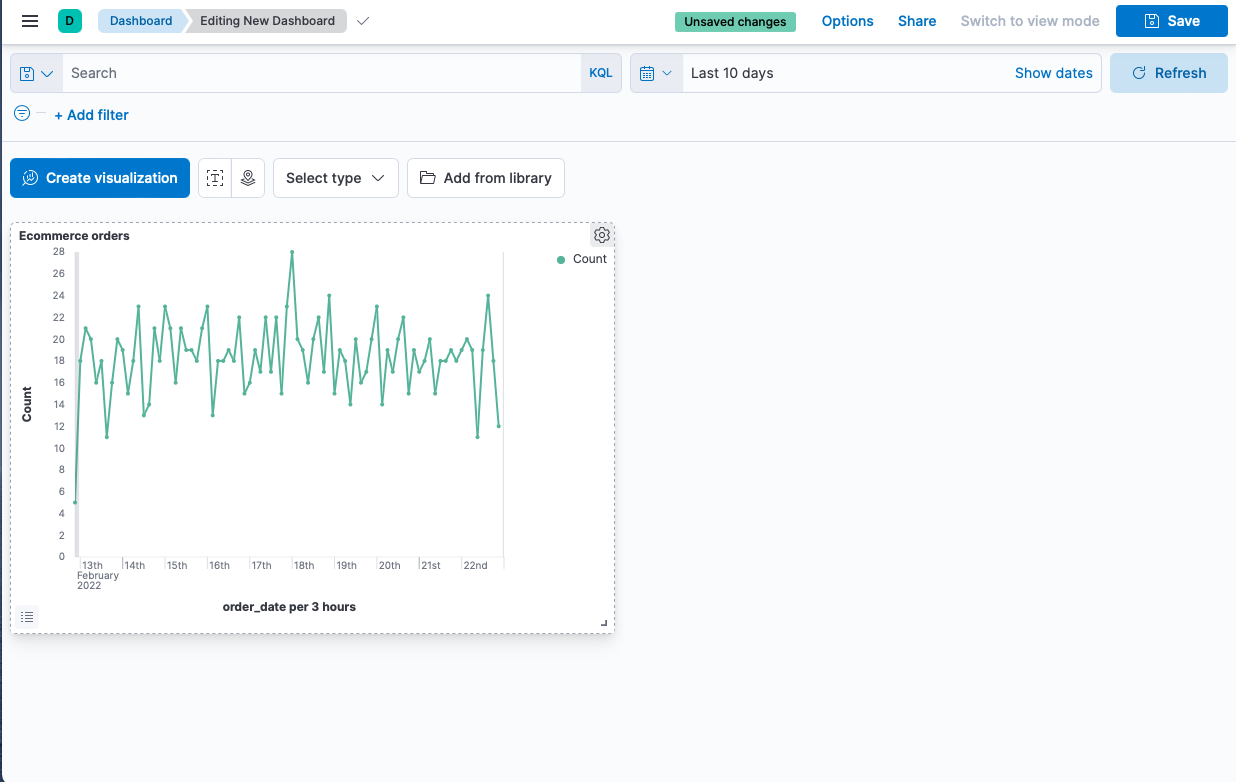Viewport: 1236px width, 782px height.
Task: Go to the Dashboard breadcrumb
Action: click(x=140, y=20)
